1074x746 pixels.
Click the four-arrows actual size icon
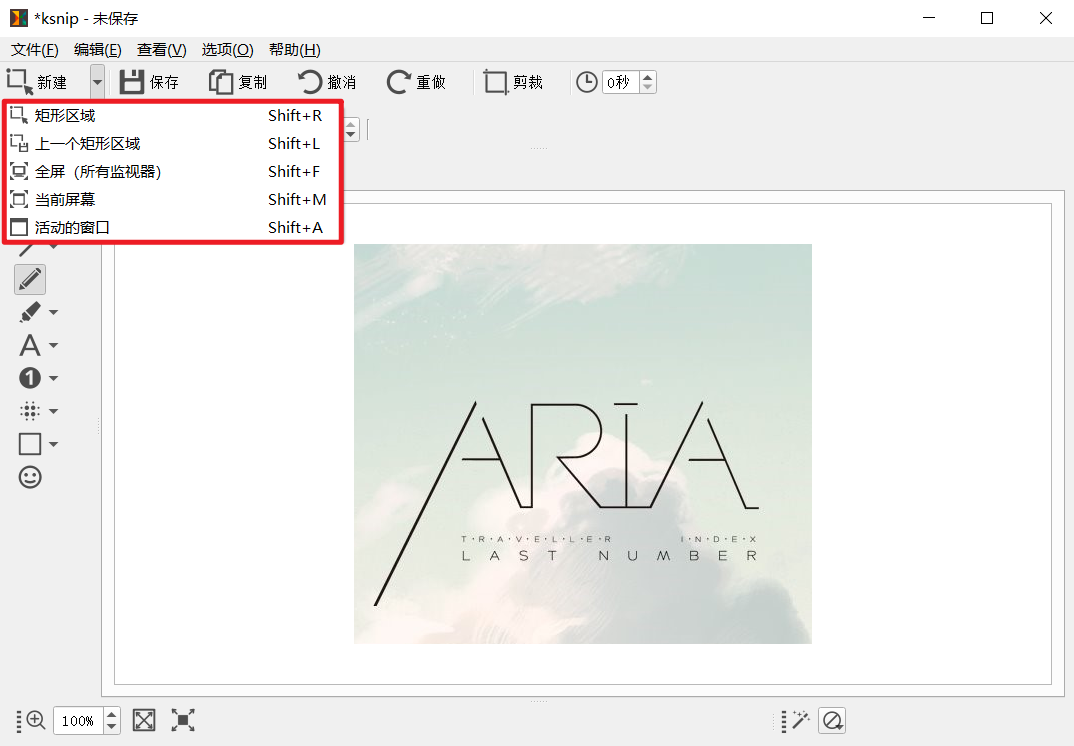pos(183,720)
